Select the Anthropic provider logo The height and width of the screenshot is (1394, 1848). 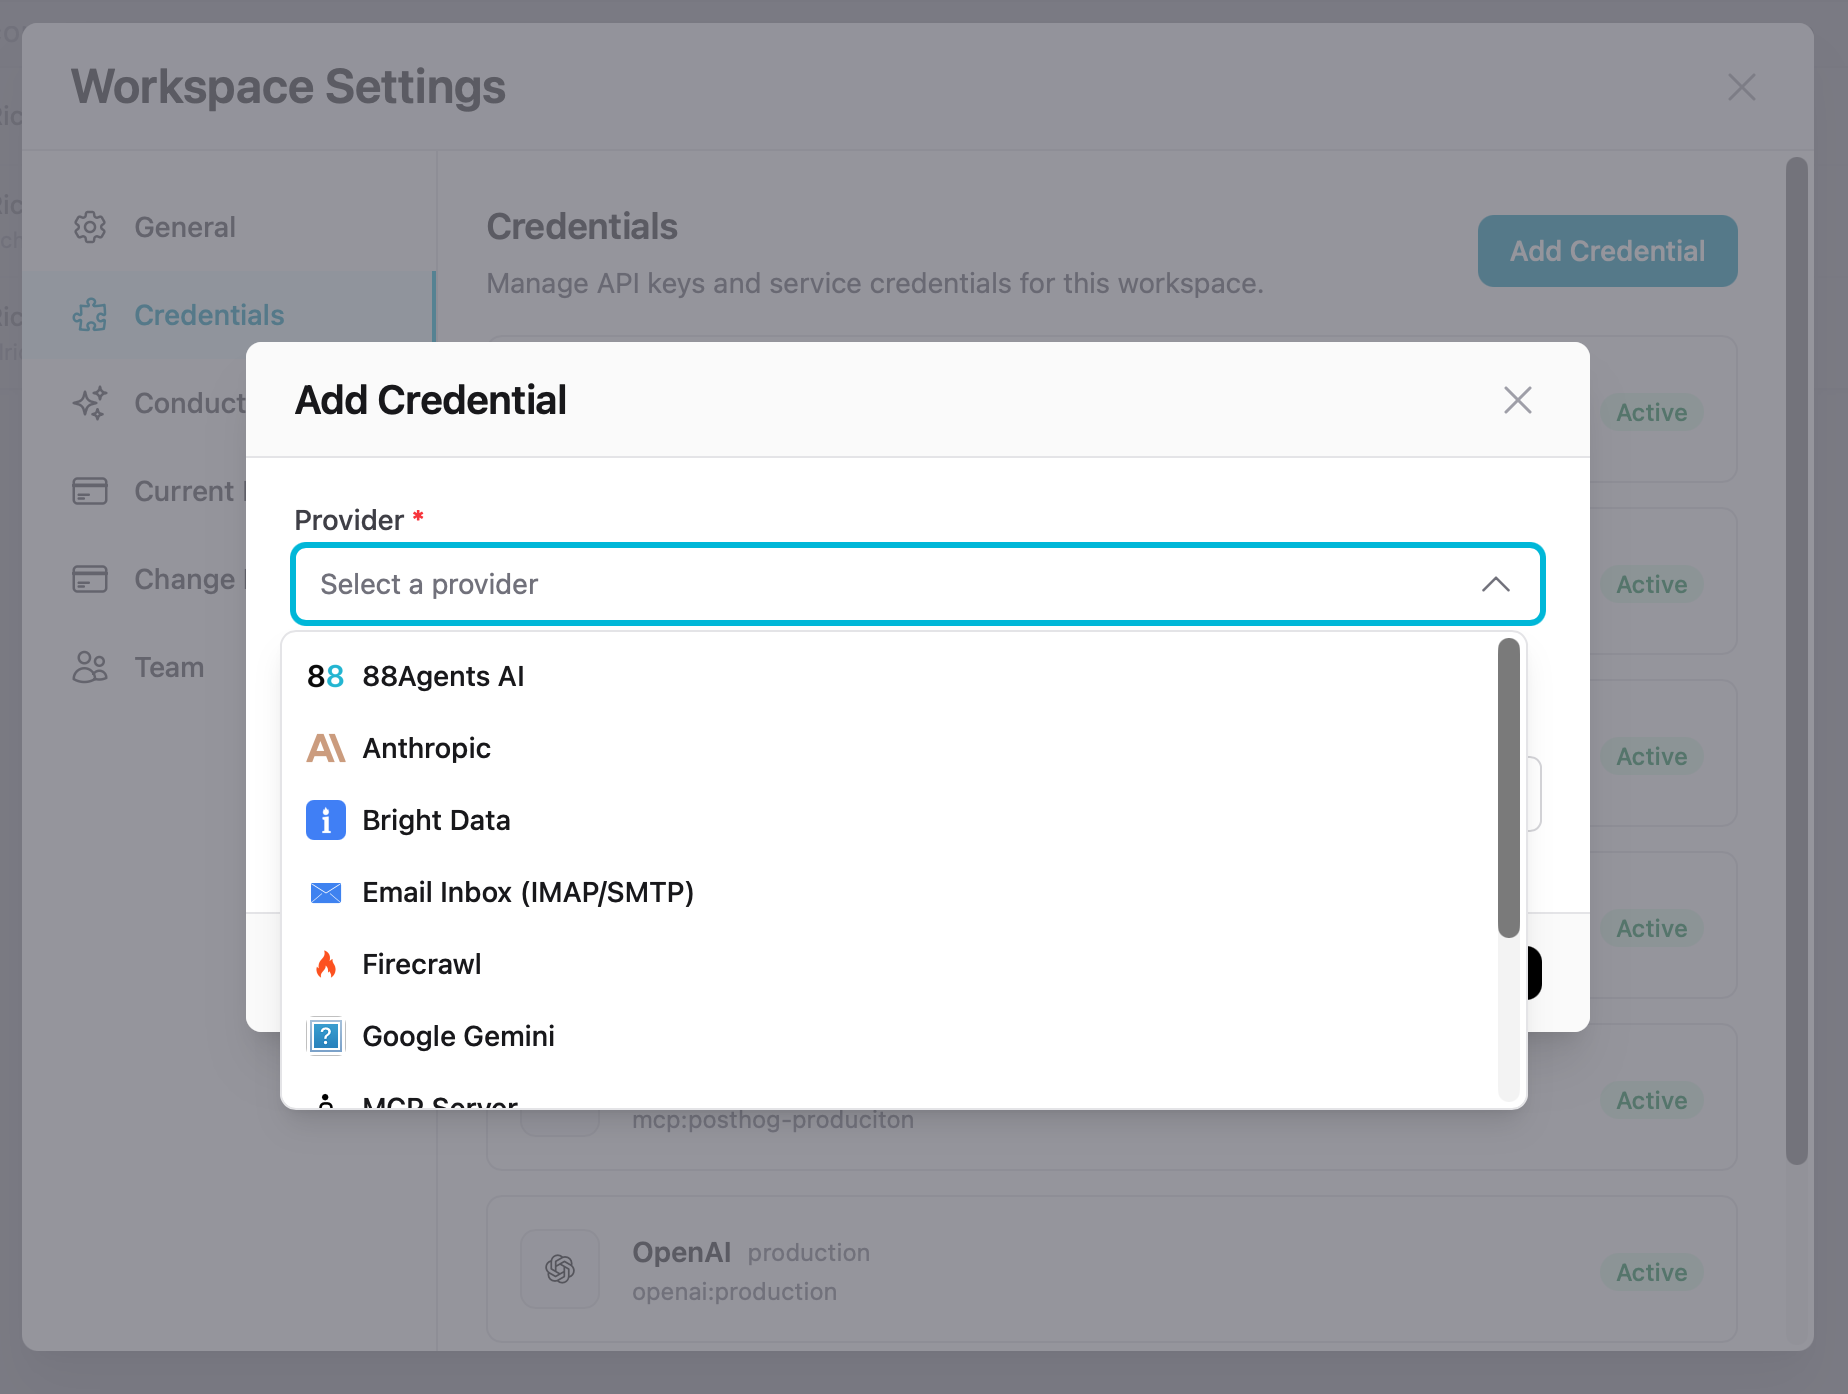(324, 748)
